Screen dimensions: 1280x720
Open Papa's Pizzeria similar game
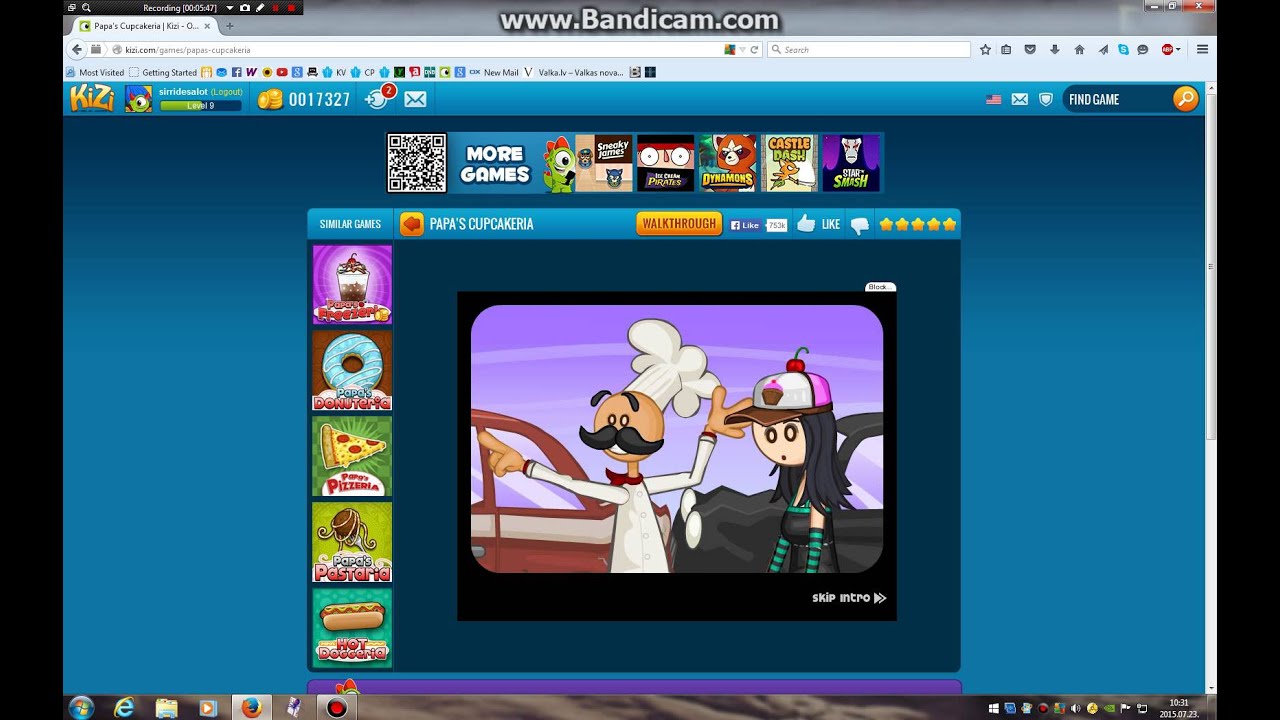[x=352, y=457]
